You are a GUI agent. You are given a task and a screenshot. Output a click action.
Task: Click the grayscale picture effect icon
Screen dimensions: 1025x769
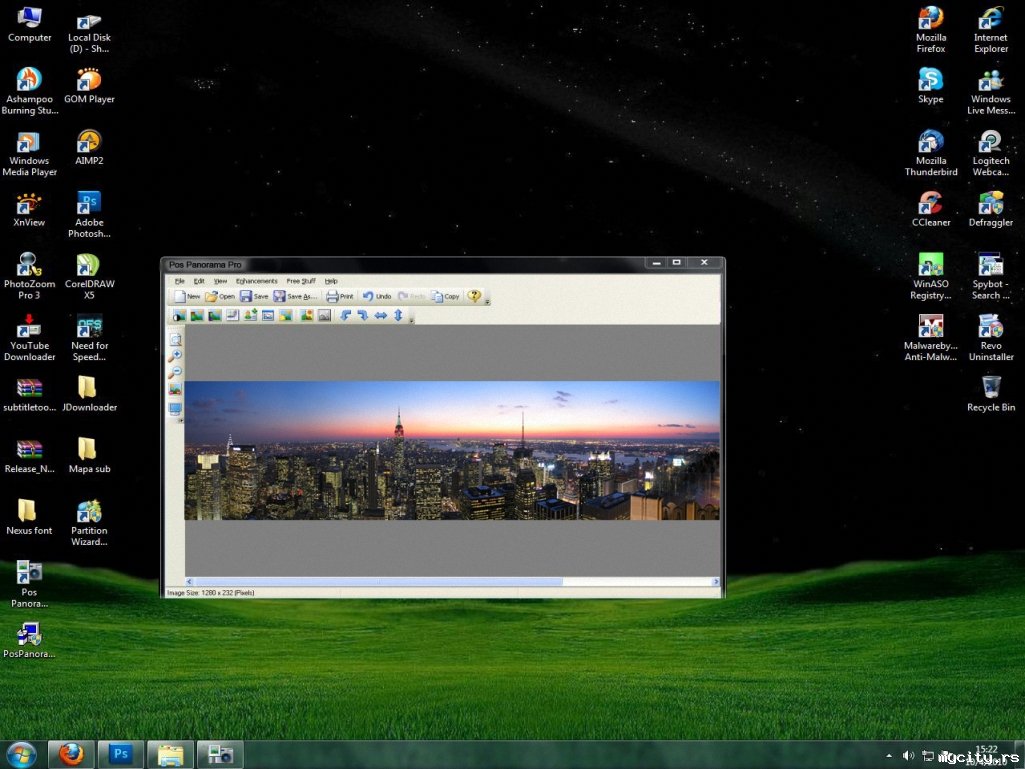[x=324, y=316]
